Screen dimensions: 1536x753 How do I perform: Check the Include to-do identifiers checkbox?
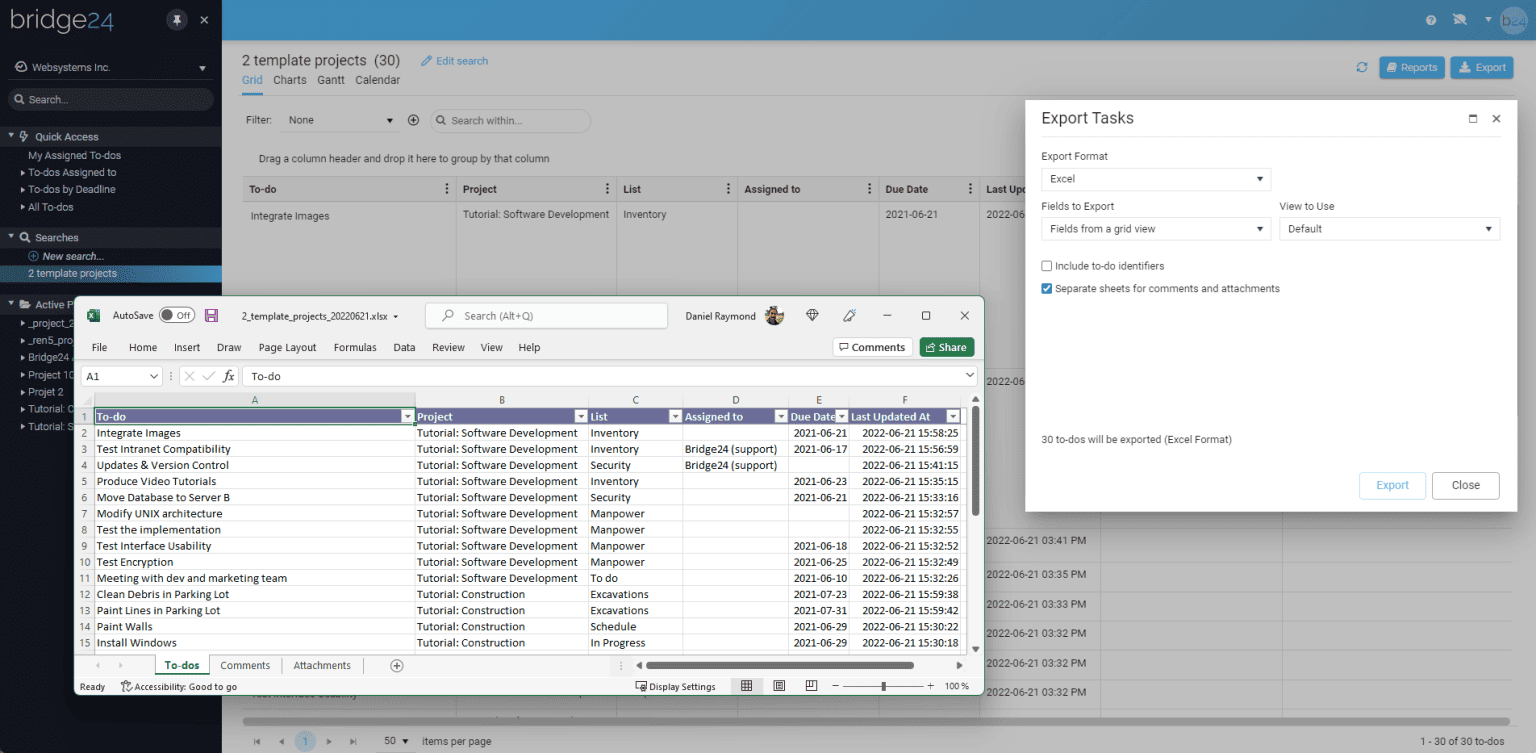point(1047,266)
